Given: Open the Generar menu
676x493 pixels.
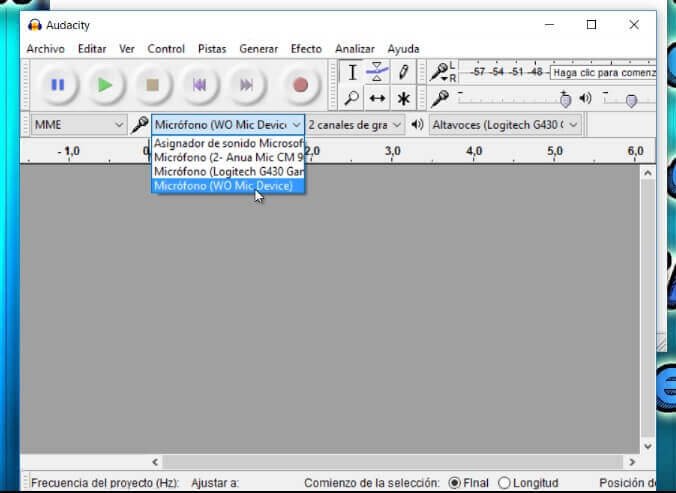Looking at the screenshot, I should point(259,49).
